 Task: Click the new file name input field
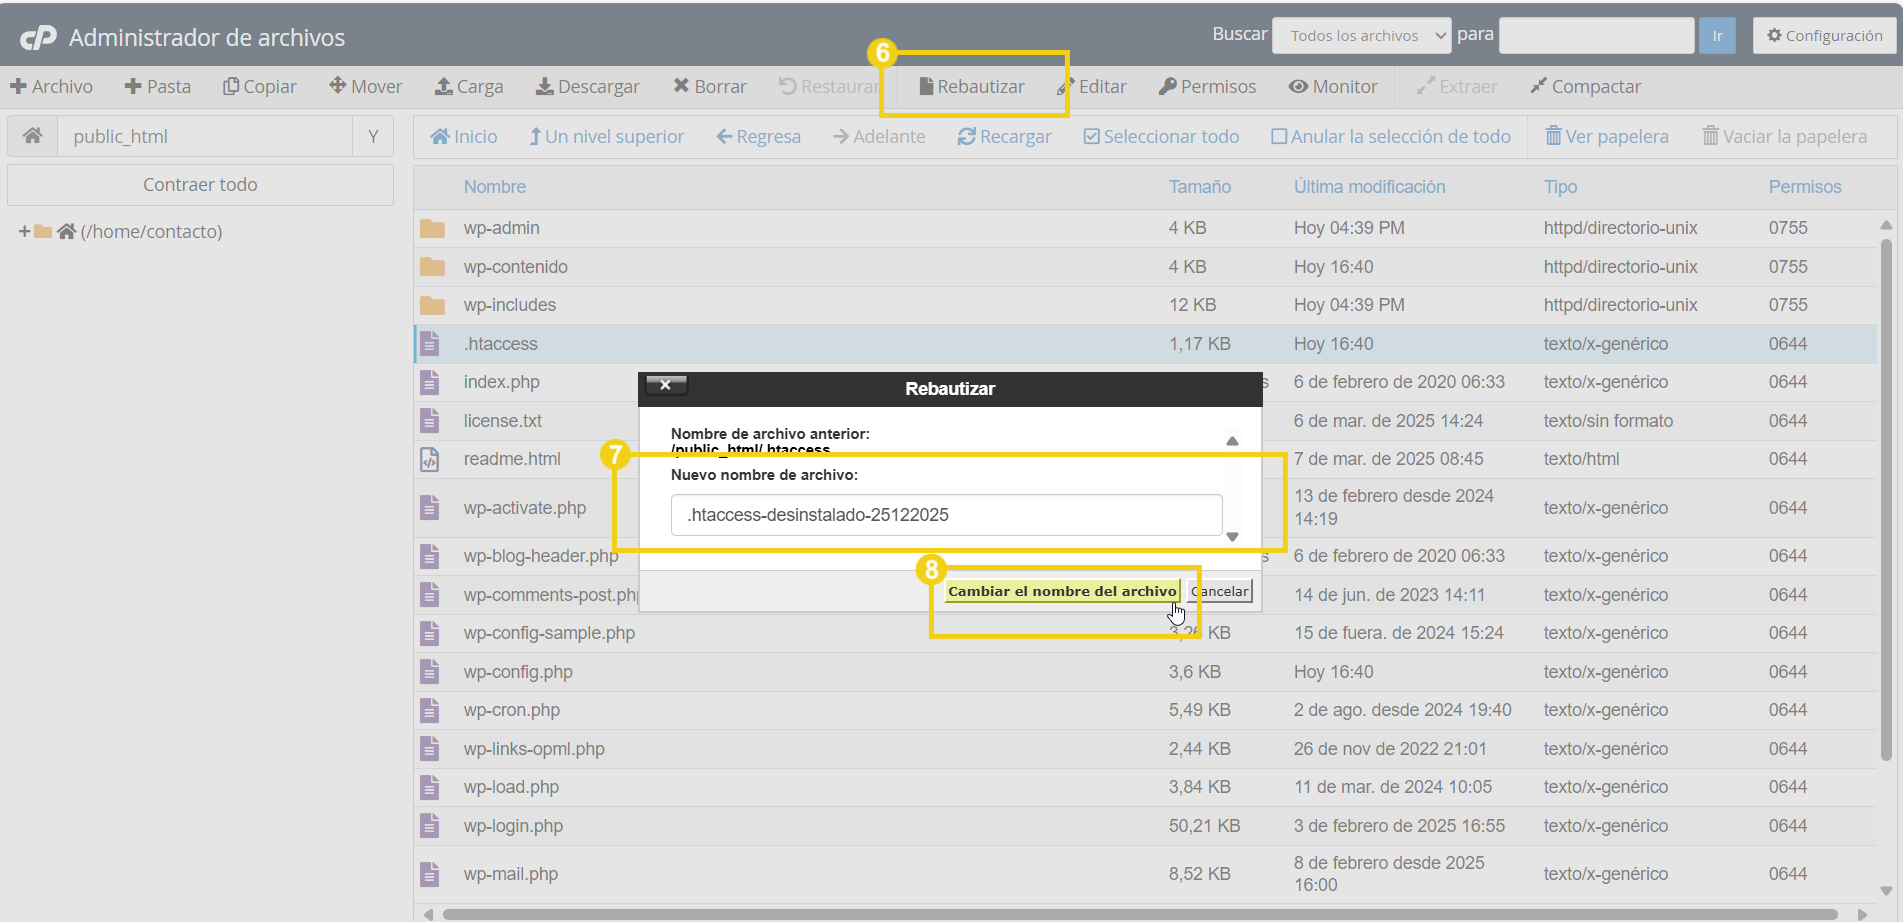[x=945, y=515]
